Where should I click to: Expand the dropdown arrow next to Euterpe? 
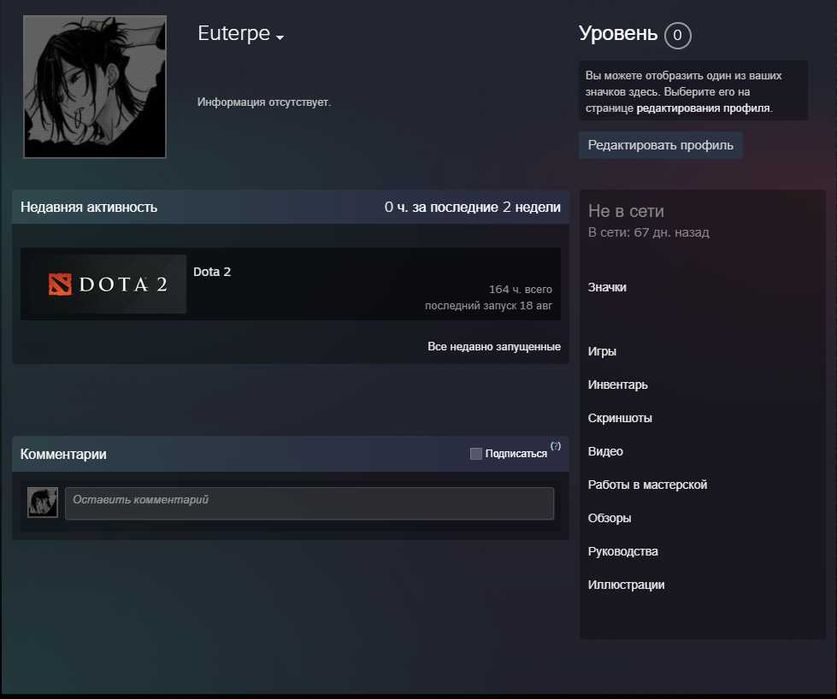[x=280, y=37]
